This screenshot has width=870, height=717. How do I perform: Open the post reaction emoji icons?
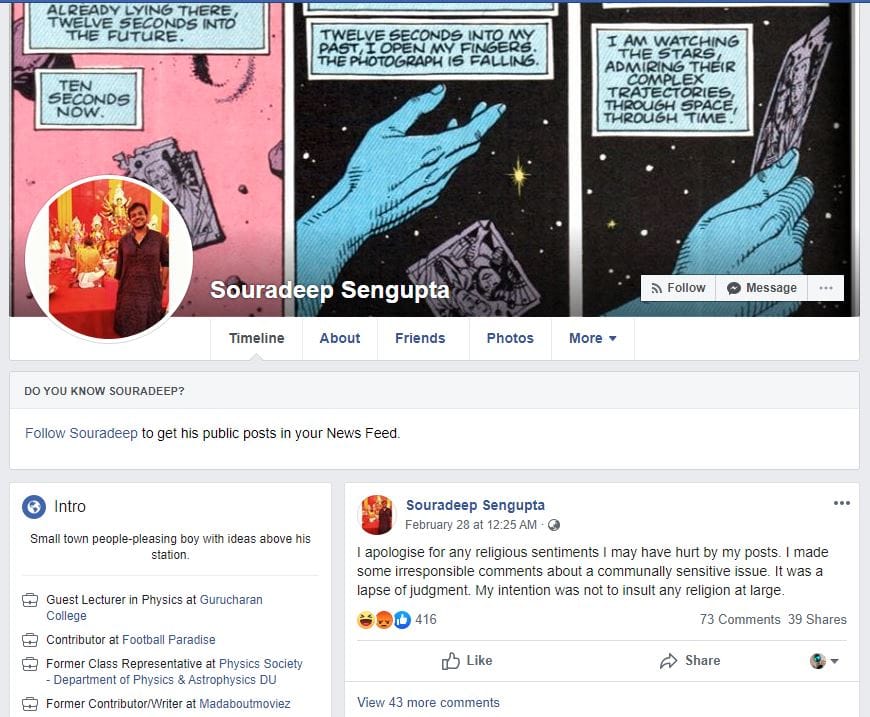[384, 619]
